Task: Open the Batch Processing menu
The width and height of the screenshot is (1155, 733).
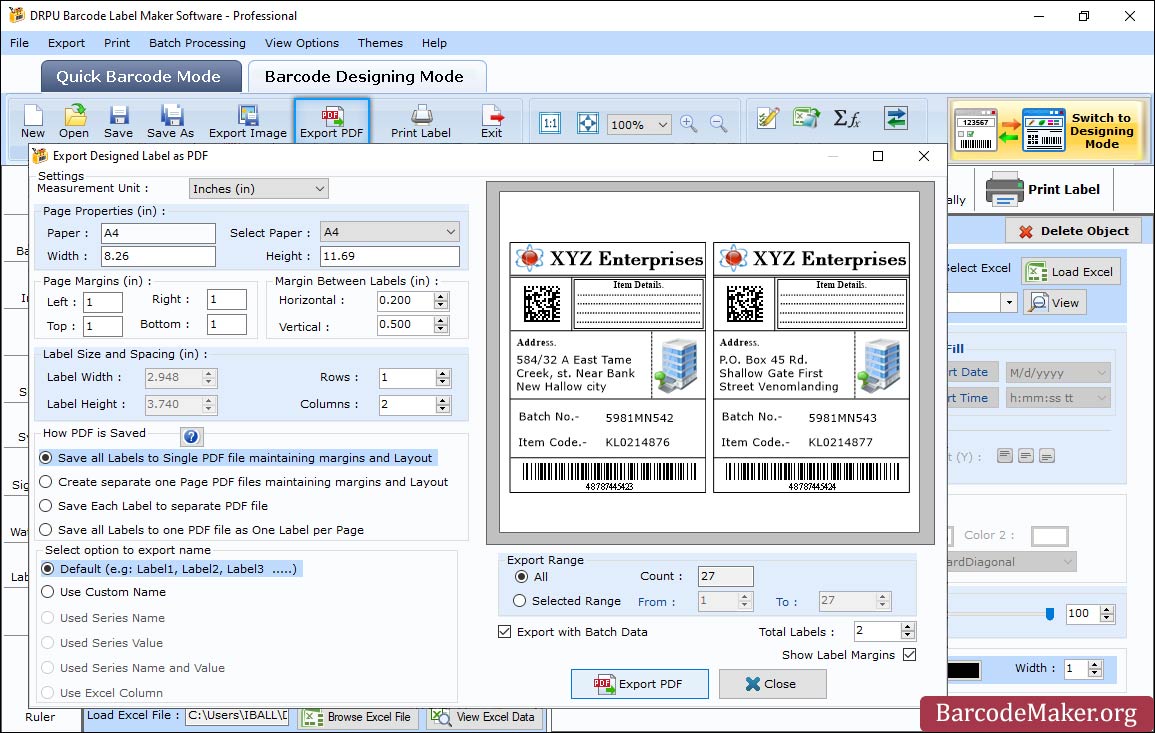Action: pyautogui.click(x=197, y=43)
